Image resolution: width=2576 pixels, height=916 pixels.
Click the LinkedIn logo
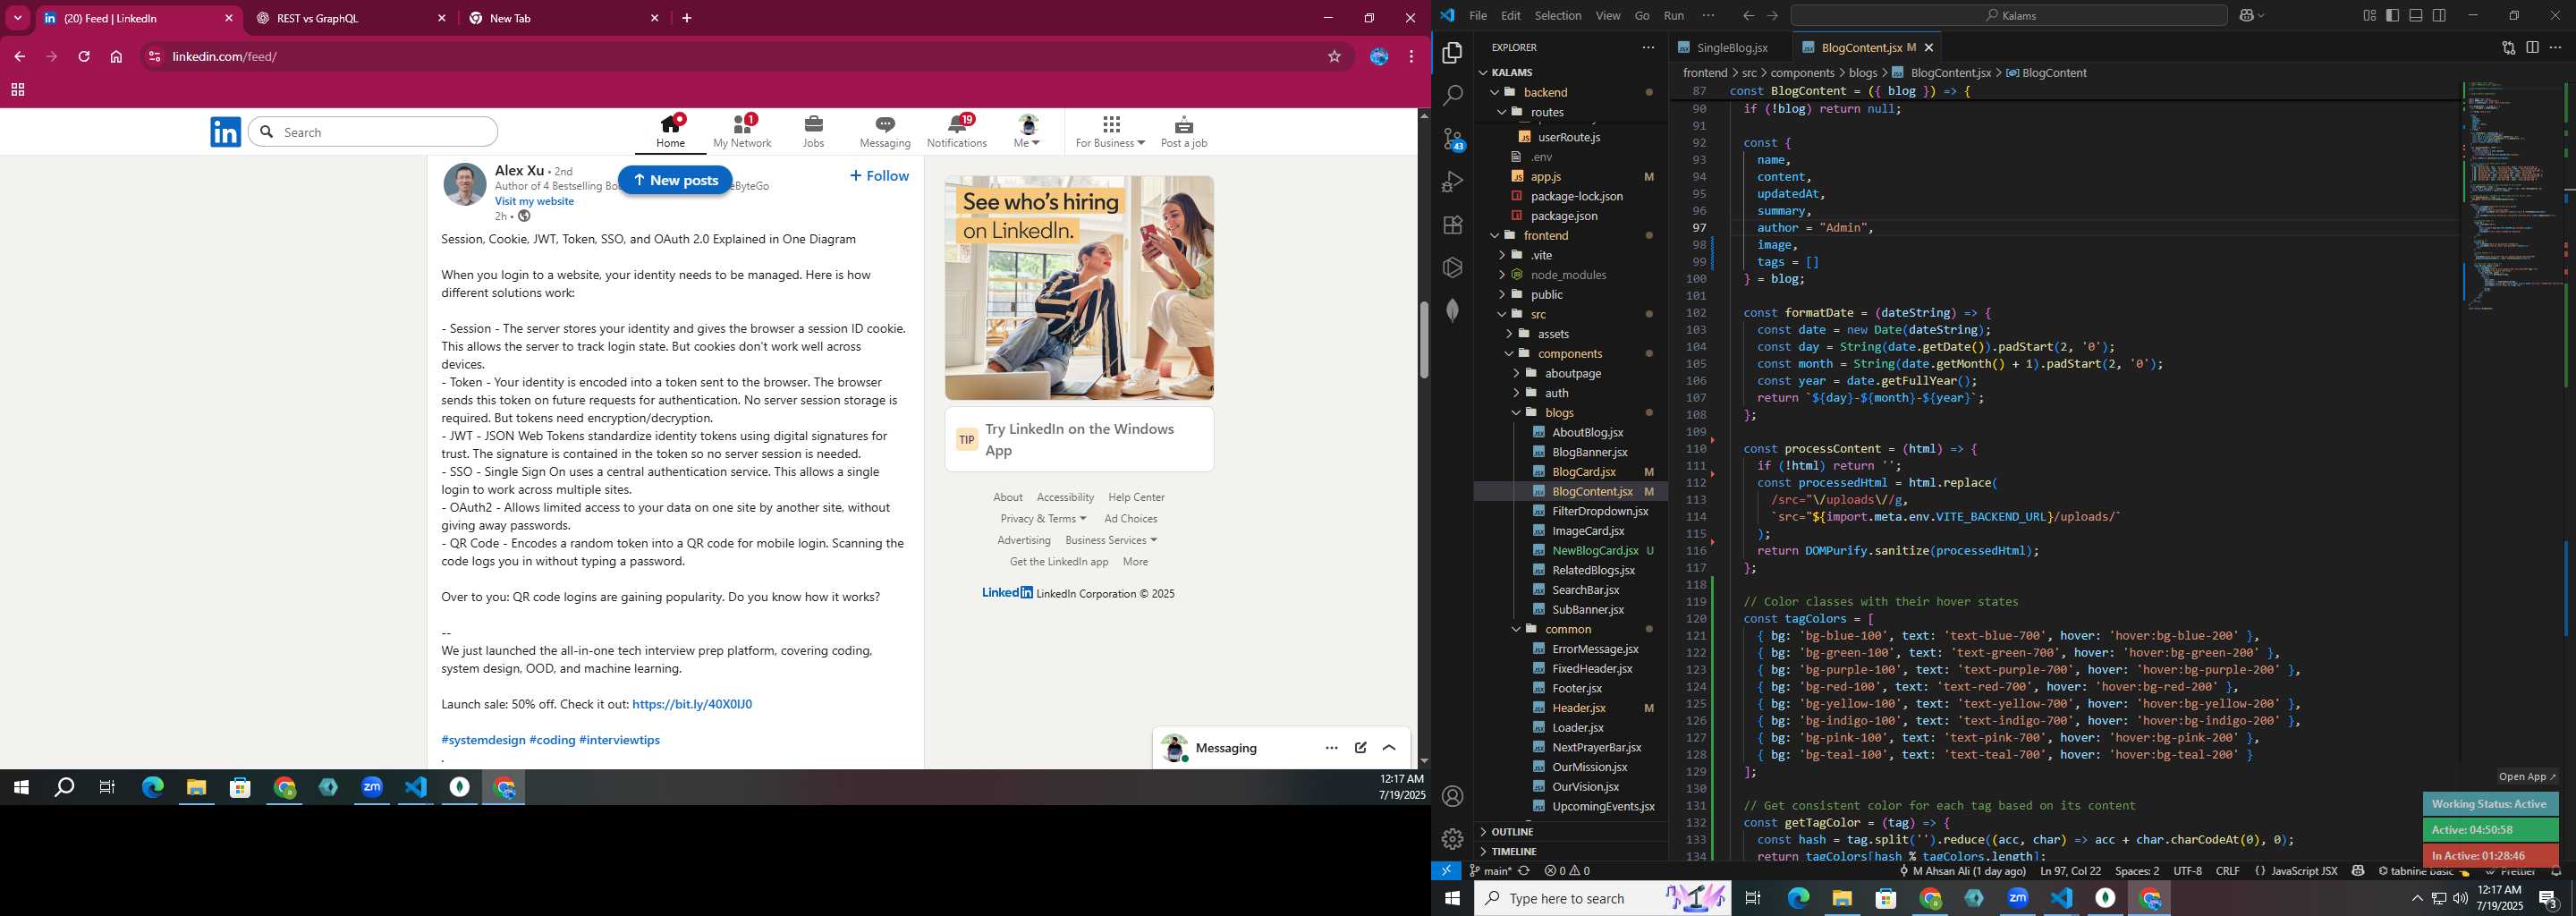pyautogui.click(x=226, y=132)
